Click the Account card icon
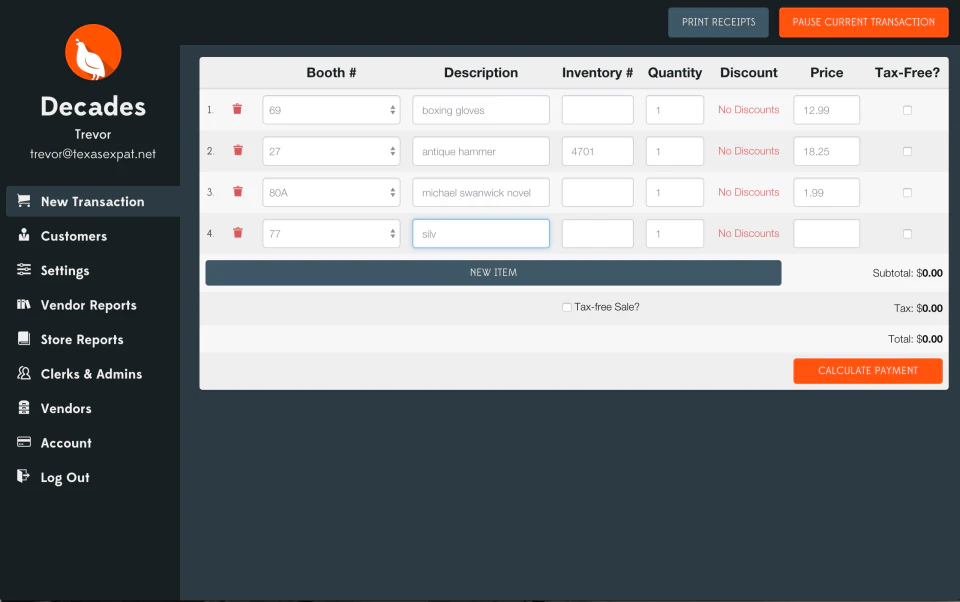This screenshot has width=960, height=602. [x=22, y=443]
